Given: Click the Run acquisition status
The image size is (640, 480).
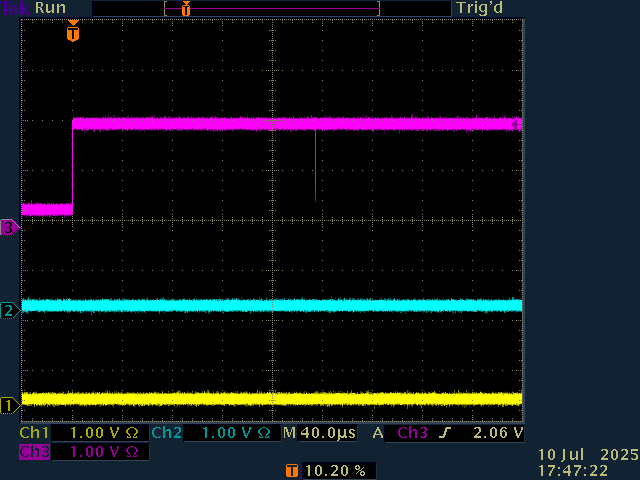Looking at the screenshot, I should click(x=50, y=8).
